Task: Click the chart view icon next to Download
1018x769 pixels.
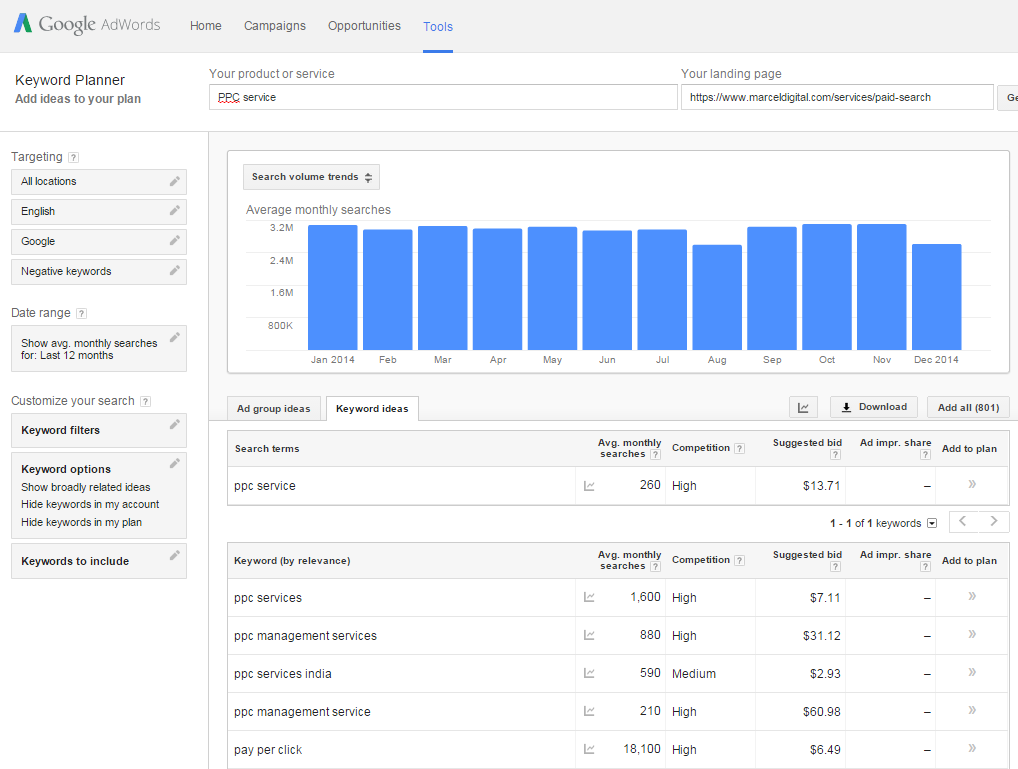Action: tap(803, 407)
